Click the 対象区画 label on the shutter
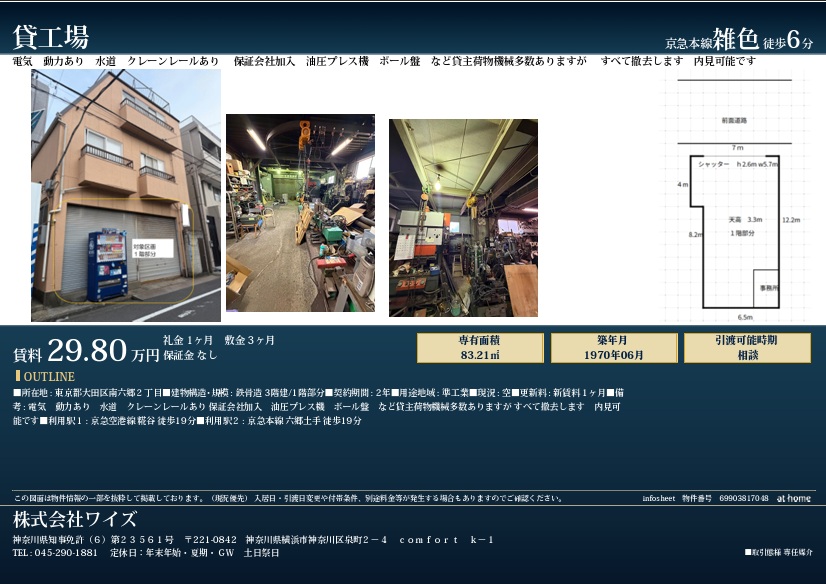Screen dimensions: 826x585 click(x=151, y=246)
